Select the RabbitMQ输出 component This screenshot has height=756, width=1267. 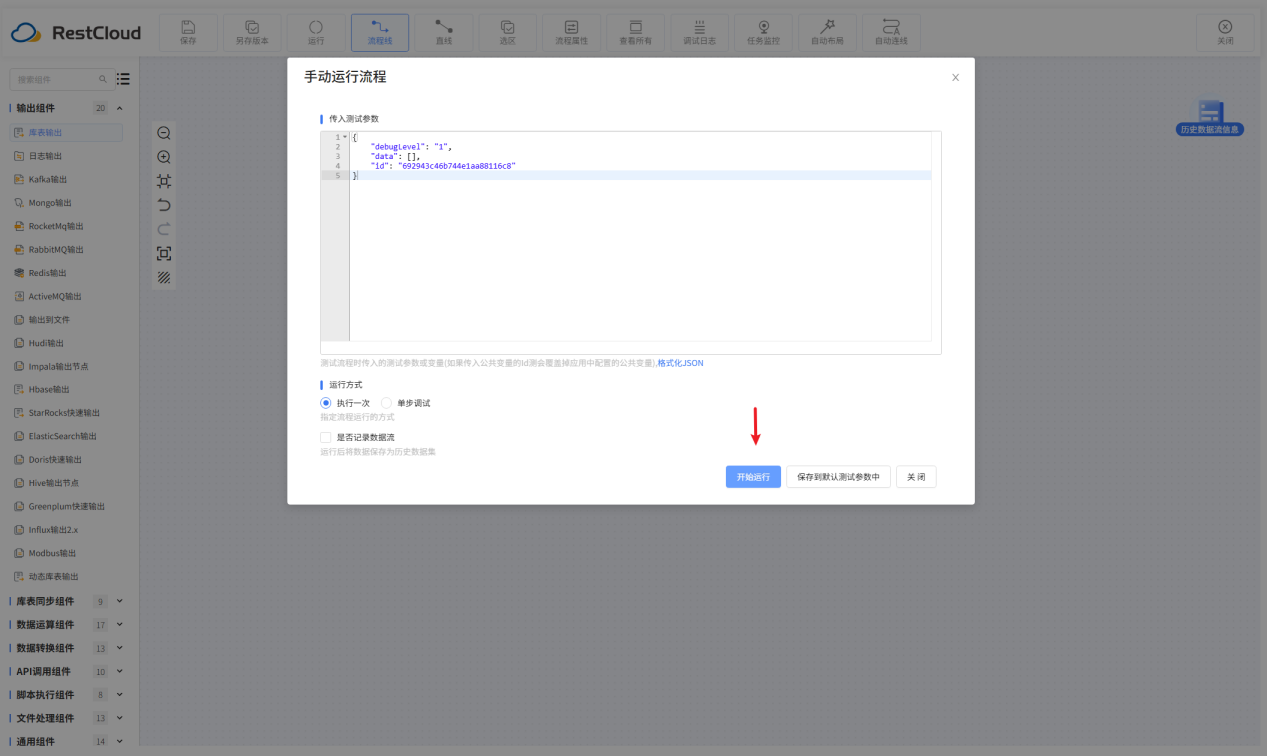[66, 249]
